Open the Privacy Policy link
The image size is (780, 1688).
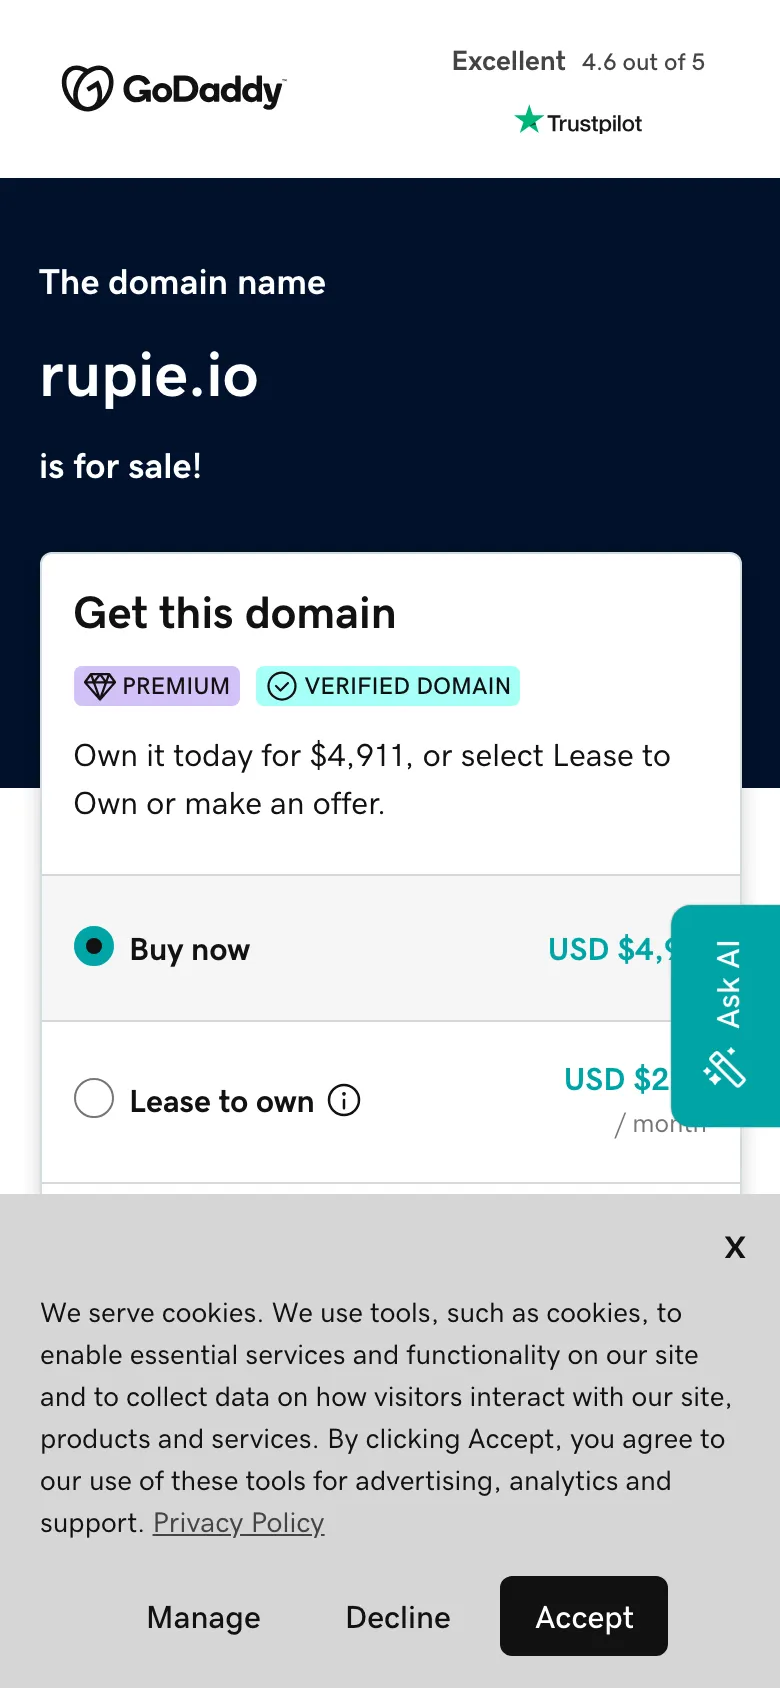238,1523
